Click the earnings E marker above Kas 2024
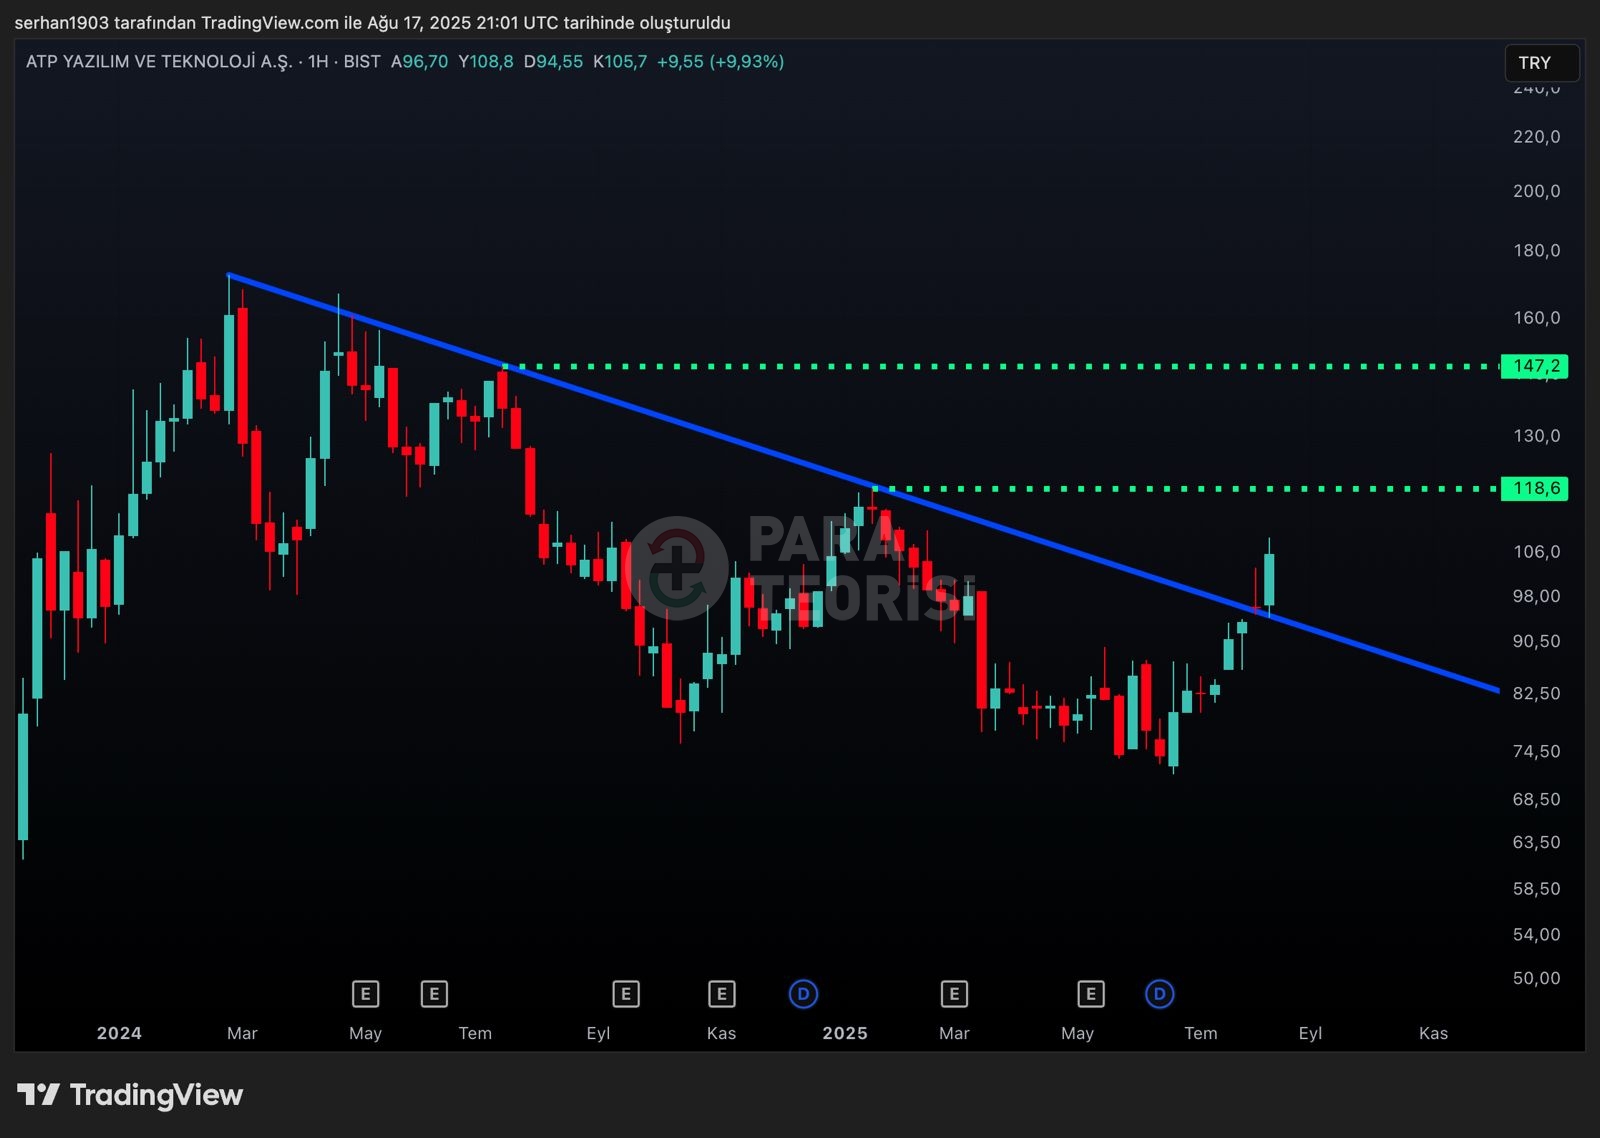This screenshot has width=1600, height=1138. tap(722, 994)
